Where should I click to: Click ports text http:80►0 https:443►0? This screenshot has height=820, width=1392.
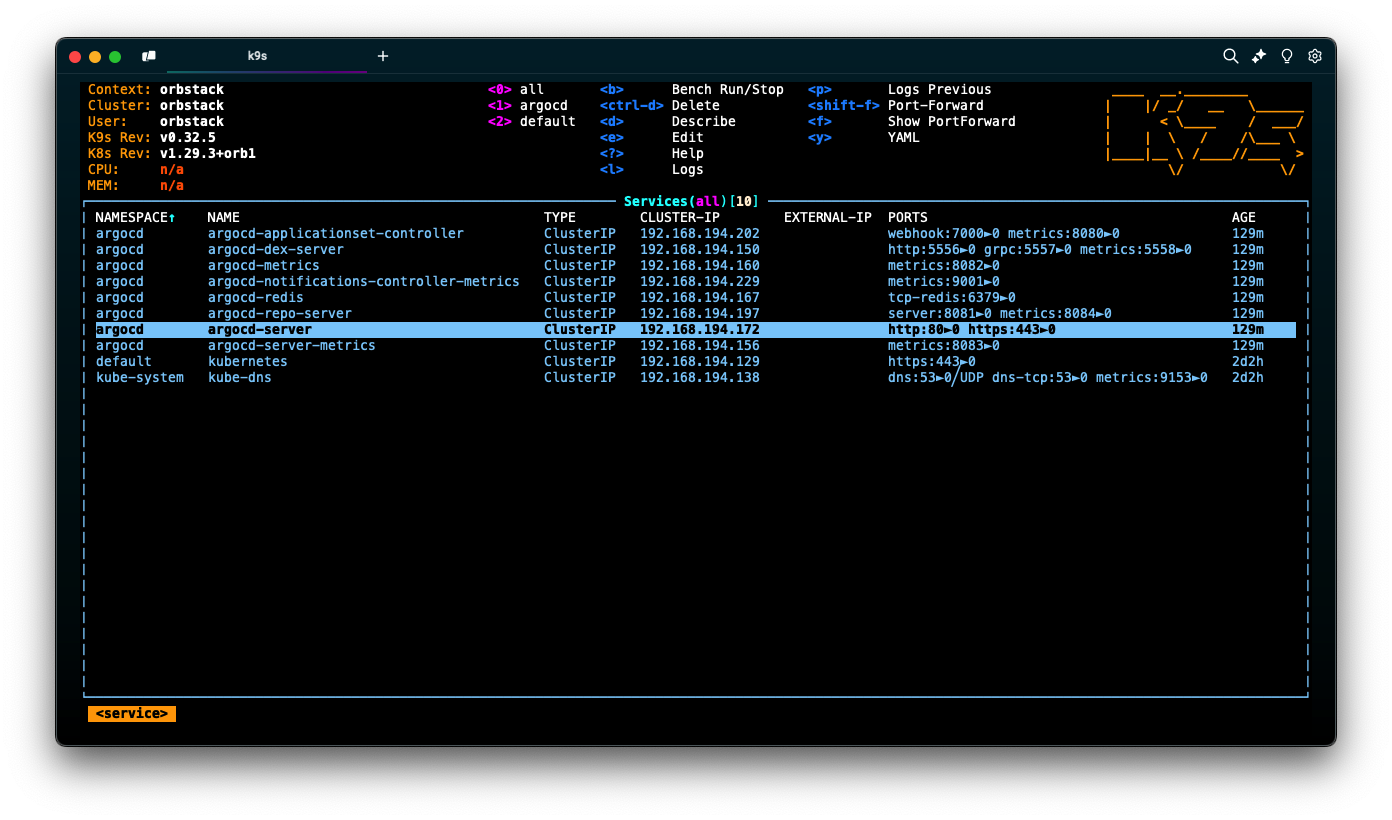click(972, 329)
